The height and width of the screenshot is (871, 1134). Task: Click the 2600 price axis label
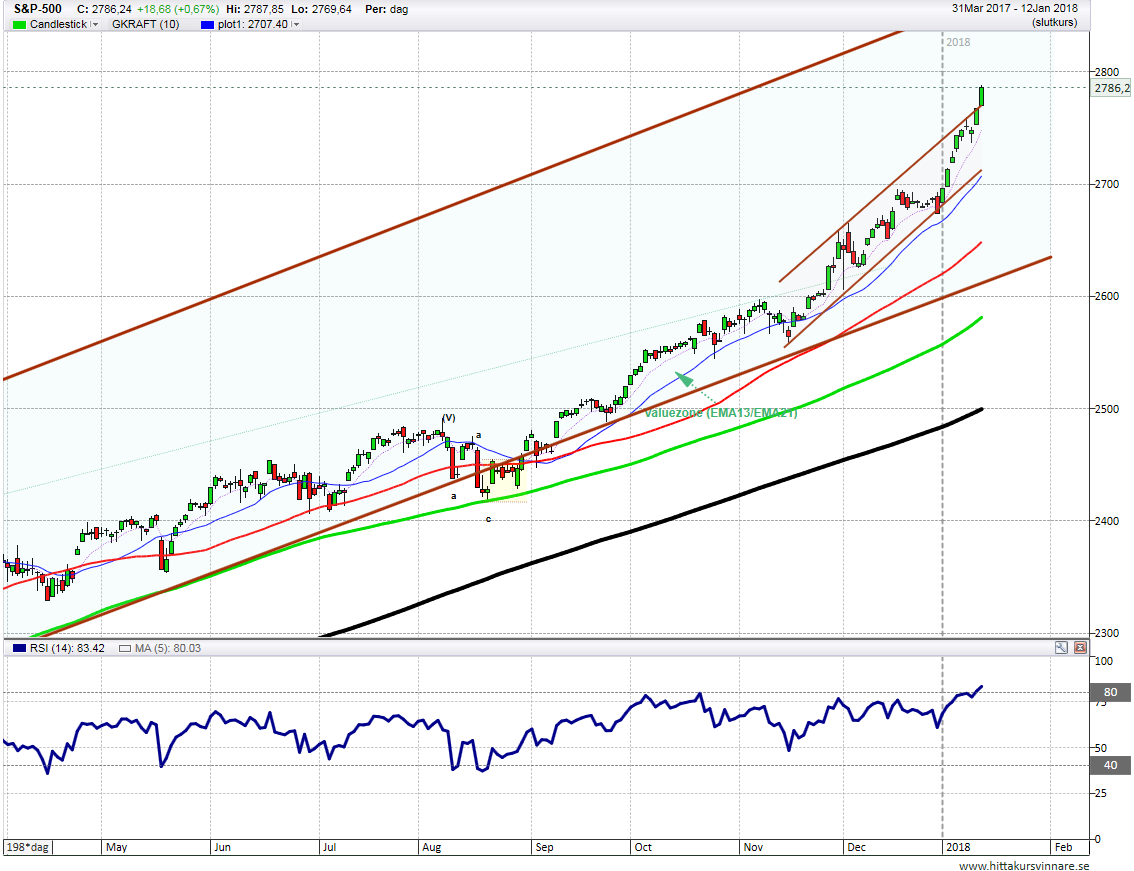(x=1107, y=297)
